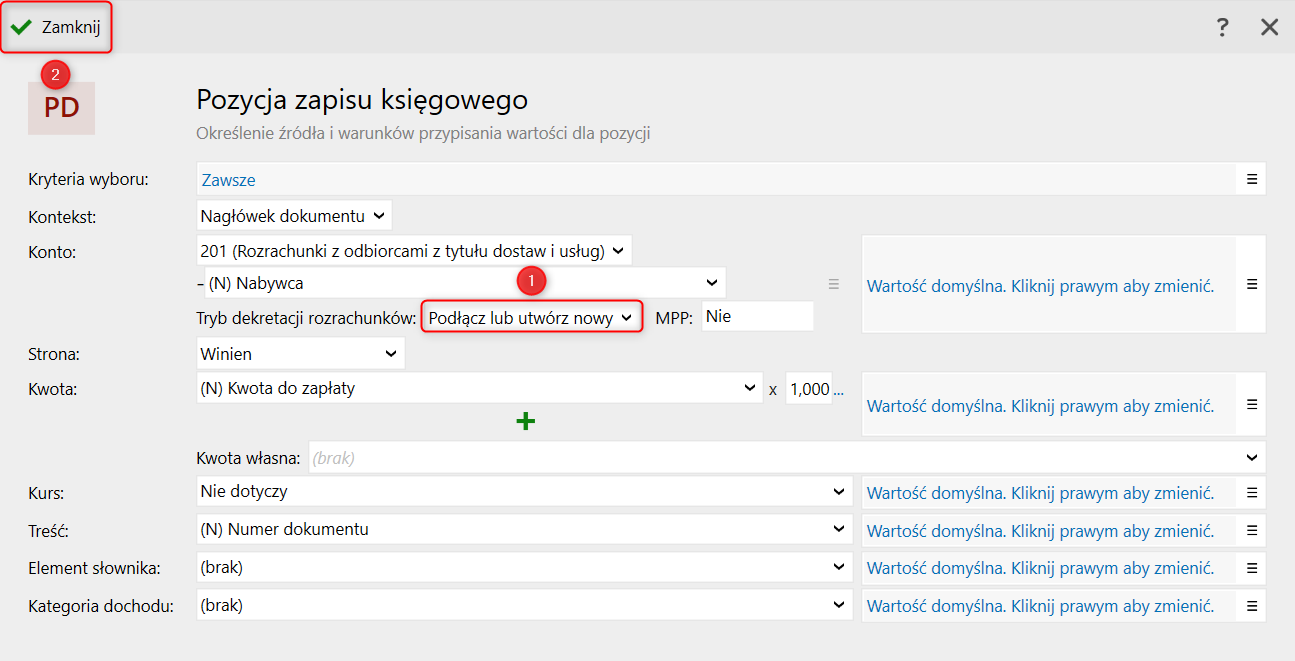This screenshot has height=661, width=1295.
Task: Open the hamburger menu for Kategoria dochodu
Action: (1251, 606)
